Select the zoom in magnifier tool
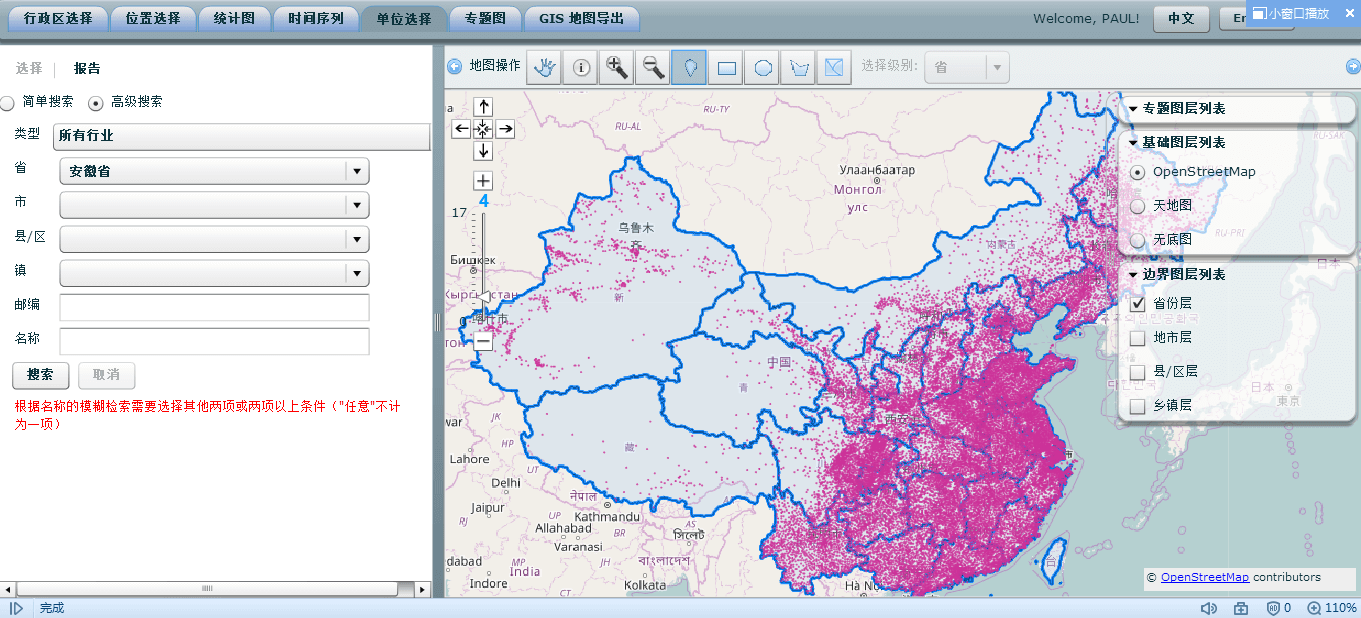 (617, 67)
